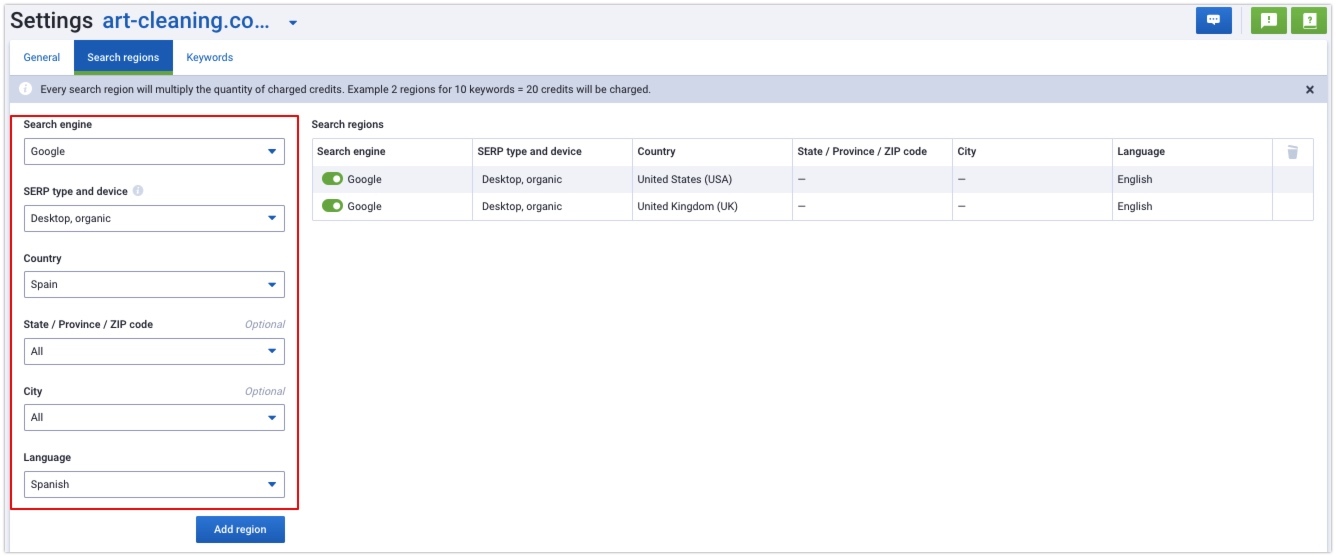The height and width of the screenshot is (557, 1336).
Task: Click the Settings page heading
Action: pyautogui.click(x=52, y=21)
